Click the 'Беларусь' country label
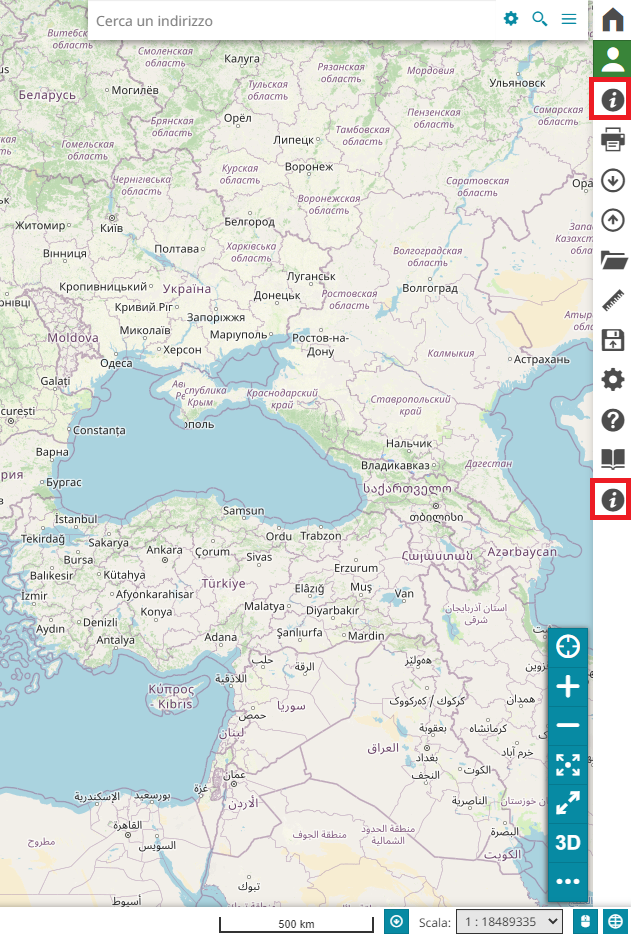The height and width of the screenshot is (937, 631). pyautogui.click(x=47, y=94)
